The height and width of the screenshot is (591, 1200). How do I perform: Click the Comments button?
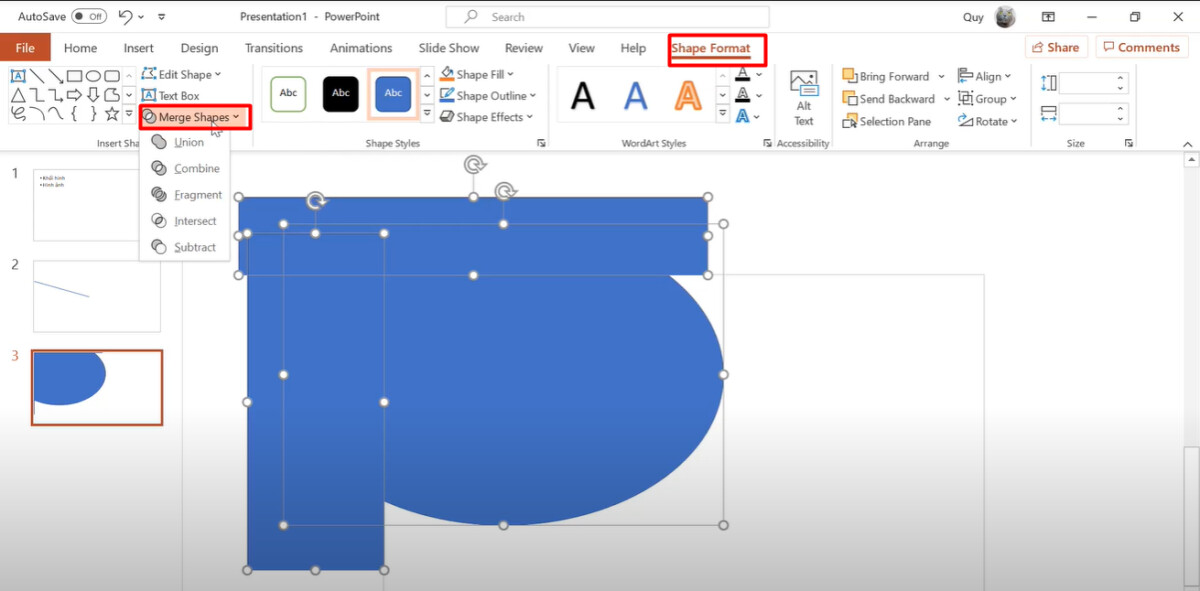pos(1141,47)
